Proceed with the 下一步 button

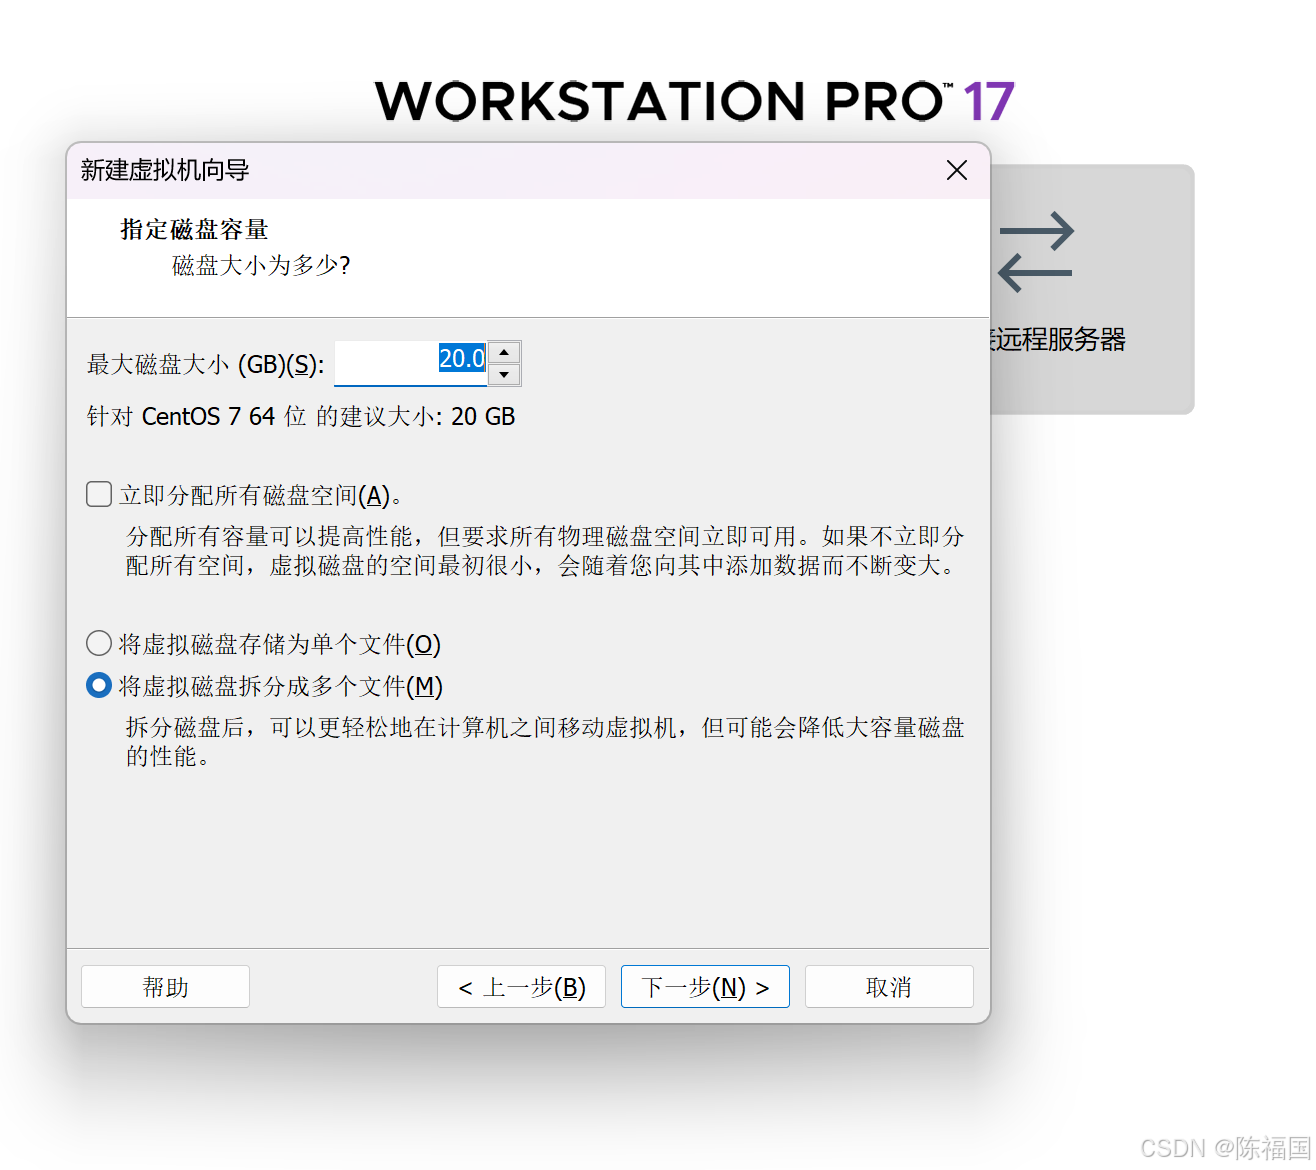(x=705, y=987)
